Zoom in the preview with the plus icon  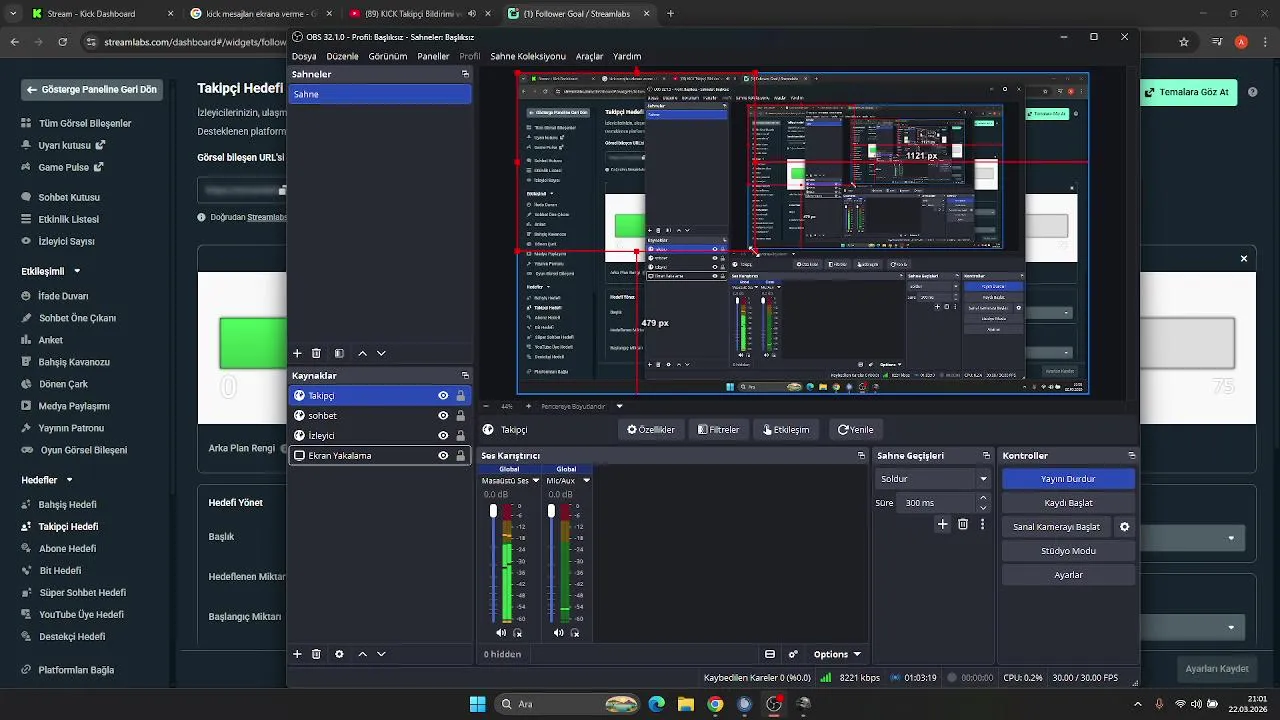[x=528, y=406]
